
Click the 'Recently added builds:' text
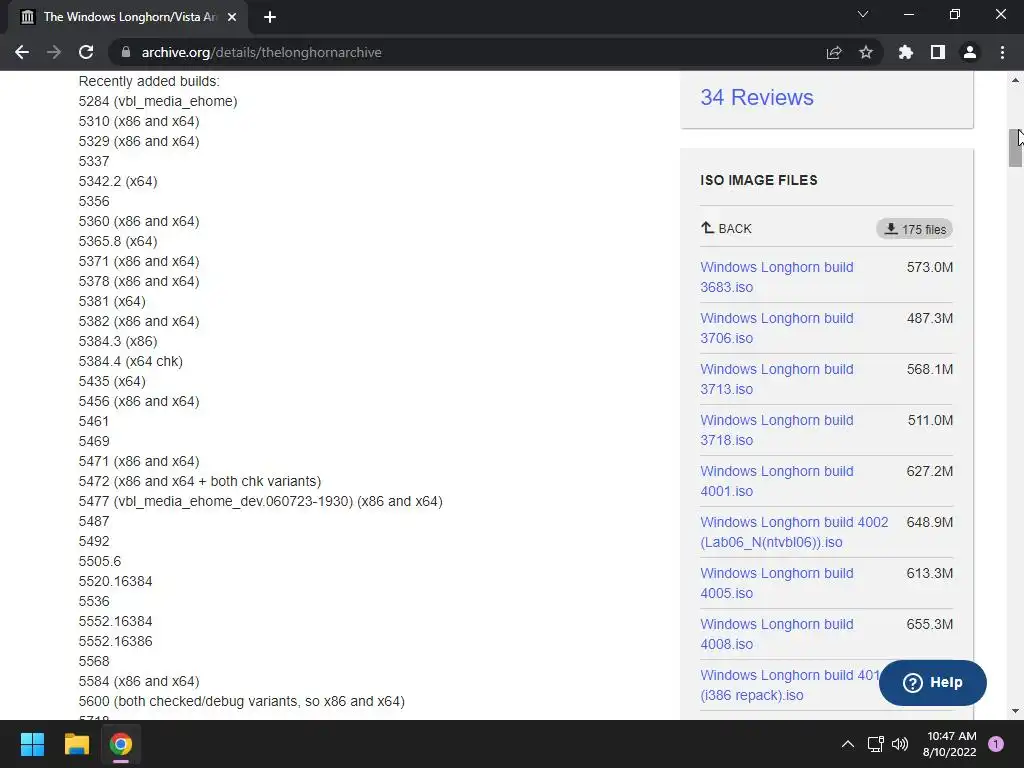click(x=149, y=81)
